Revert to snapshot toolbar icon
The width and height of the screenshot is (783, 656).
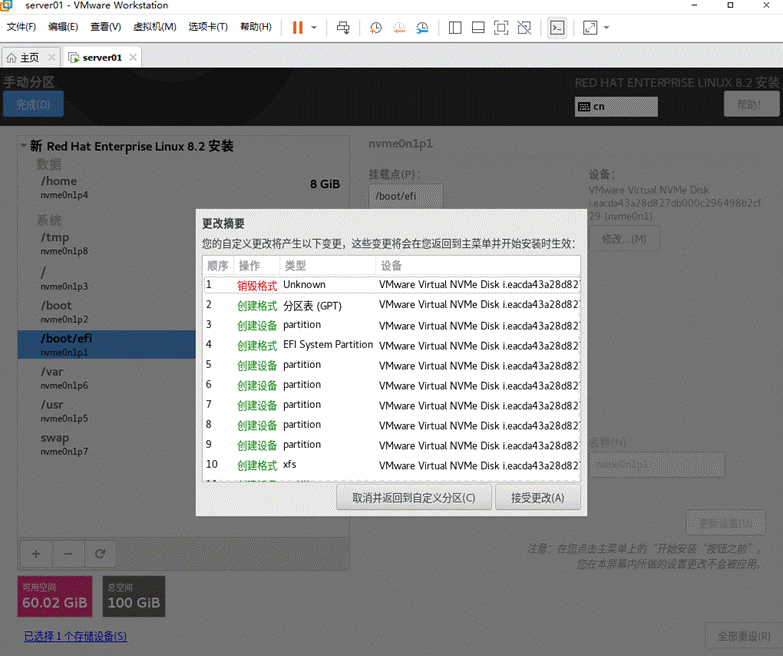click(399, 27)
